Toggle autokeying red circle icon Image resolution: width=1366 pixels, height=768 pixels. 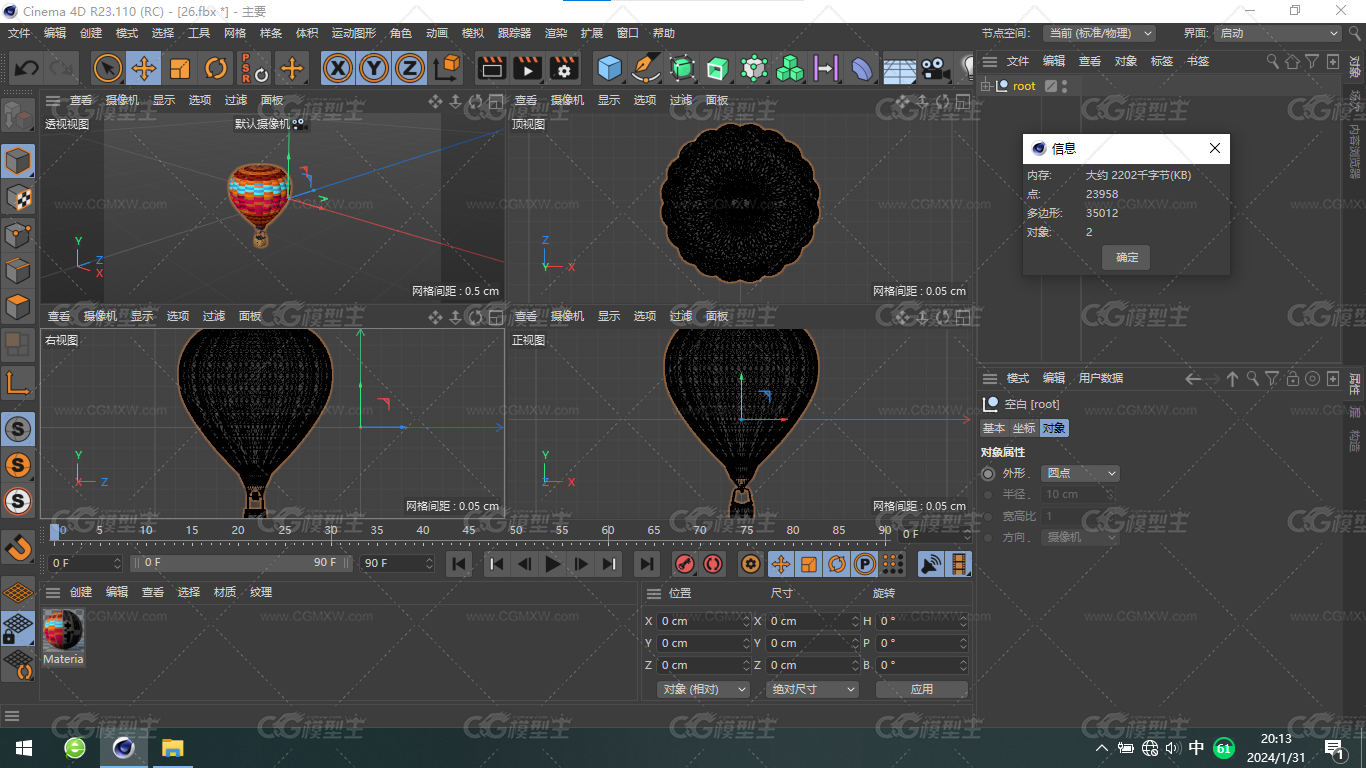713,564
